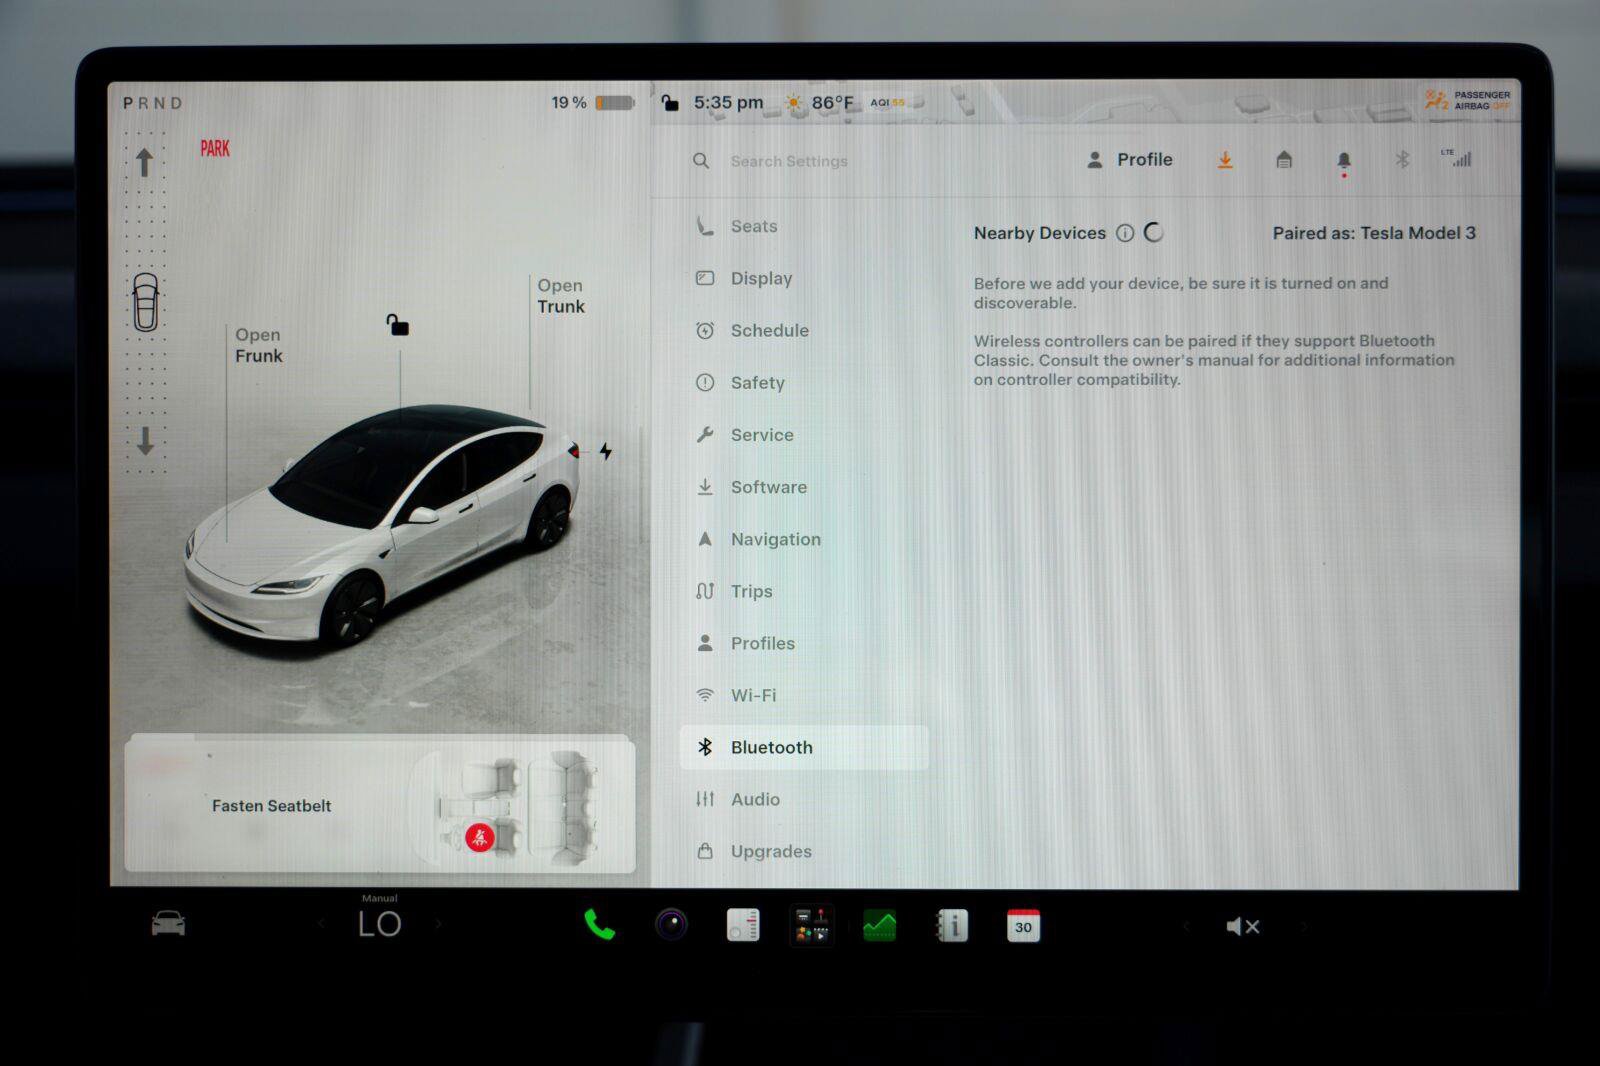Open the charge port lightning icon
Image resolution: width=1600 pixels, height=1066 pixels.
(606, 451)
